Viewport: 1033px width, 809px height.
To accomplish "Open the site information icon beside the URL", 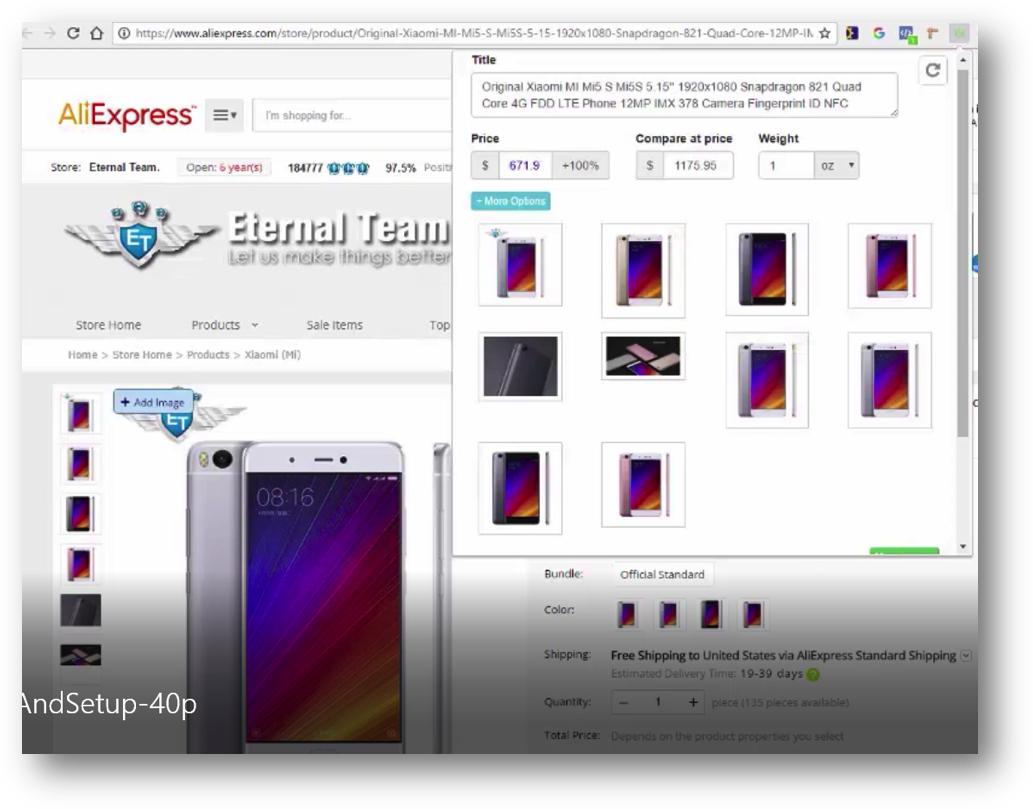I will (x=124, y=33).
